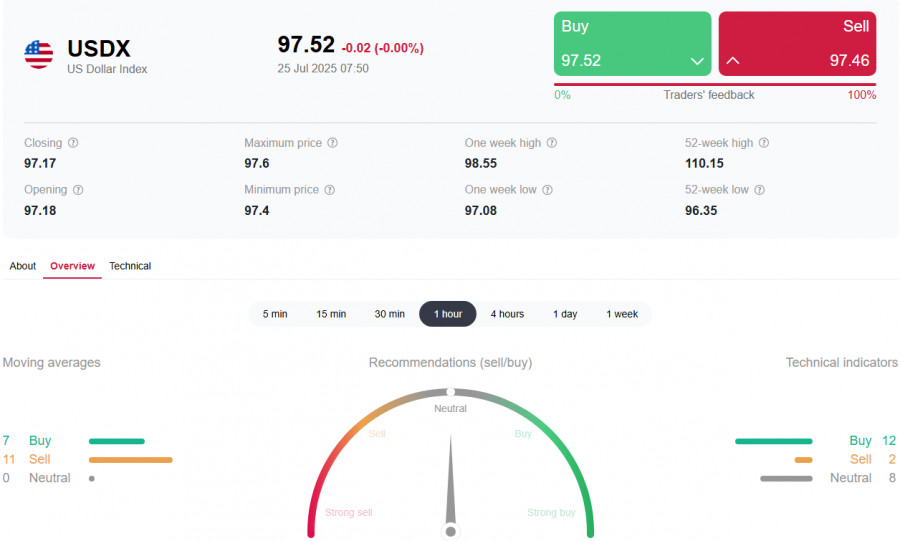Click the Moving averages Sell orange bar
The width and height of the screenshot is (900, 541).
click(131, 460)
